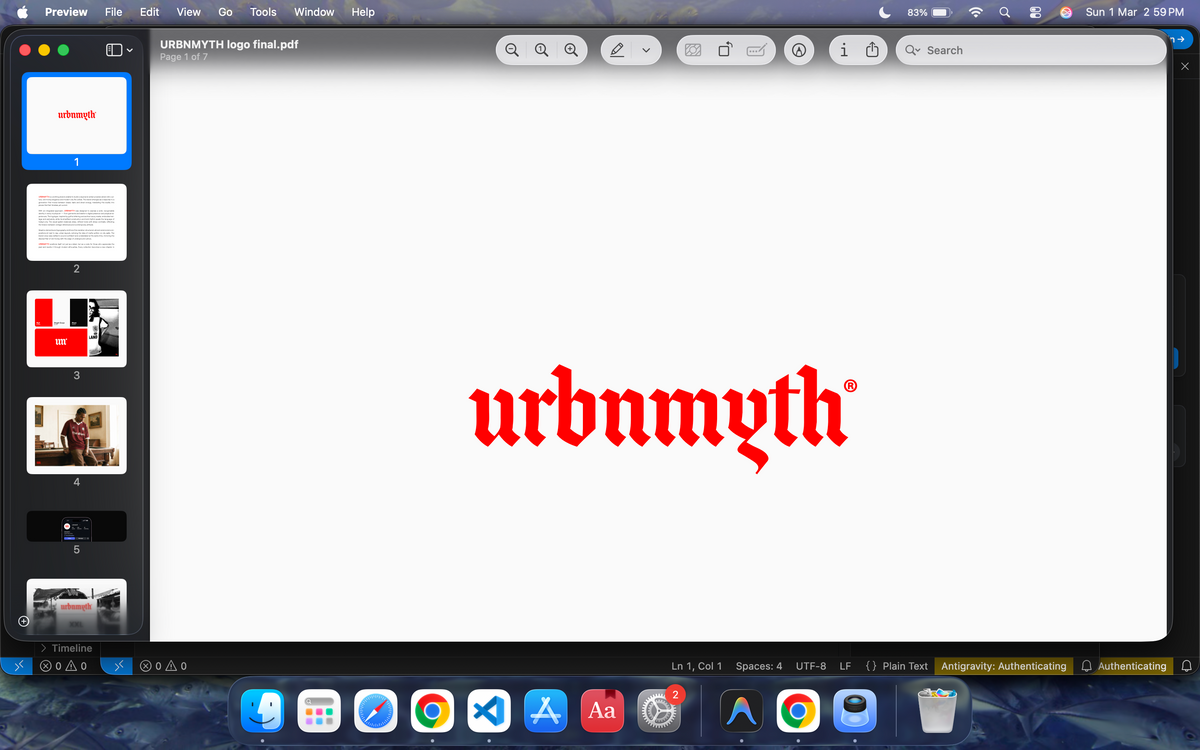Show the Markup toolbar via circled pen icon
The height and width of the screenshot is (750, 1200).
799,50
